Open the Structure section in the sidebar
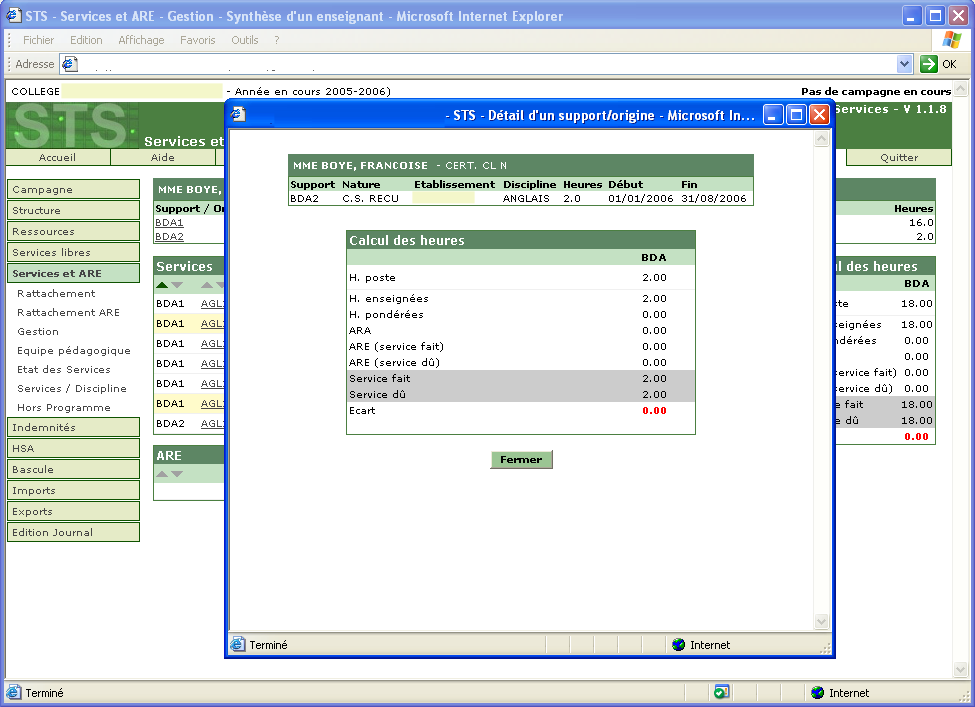975x707 pixels. point(73,210)
